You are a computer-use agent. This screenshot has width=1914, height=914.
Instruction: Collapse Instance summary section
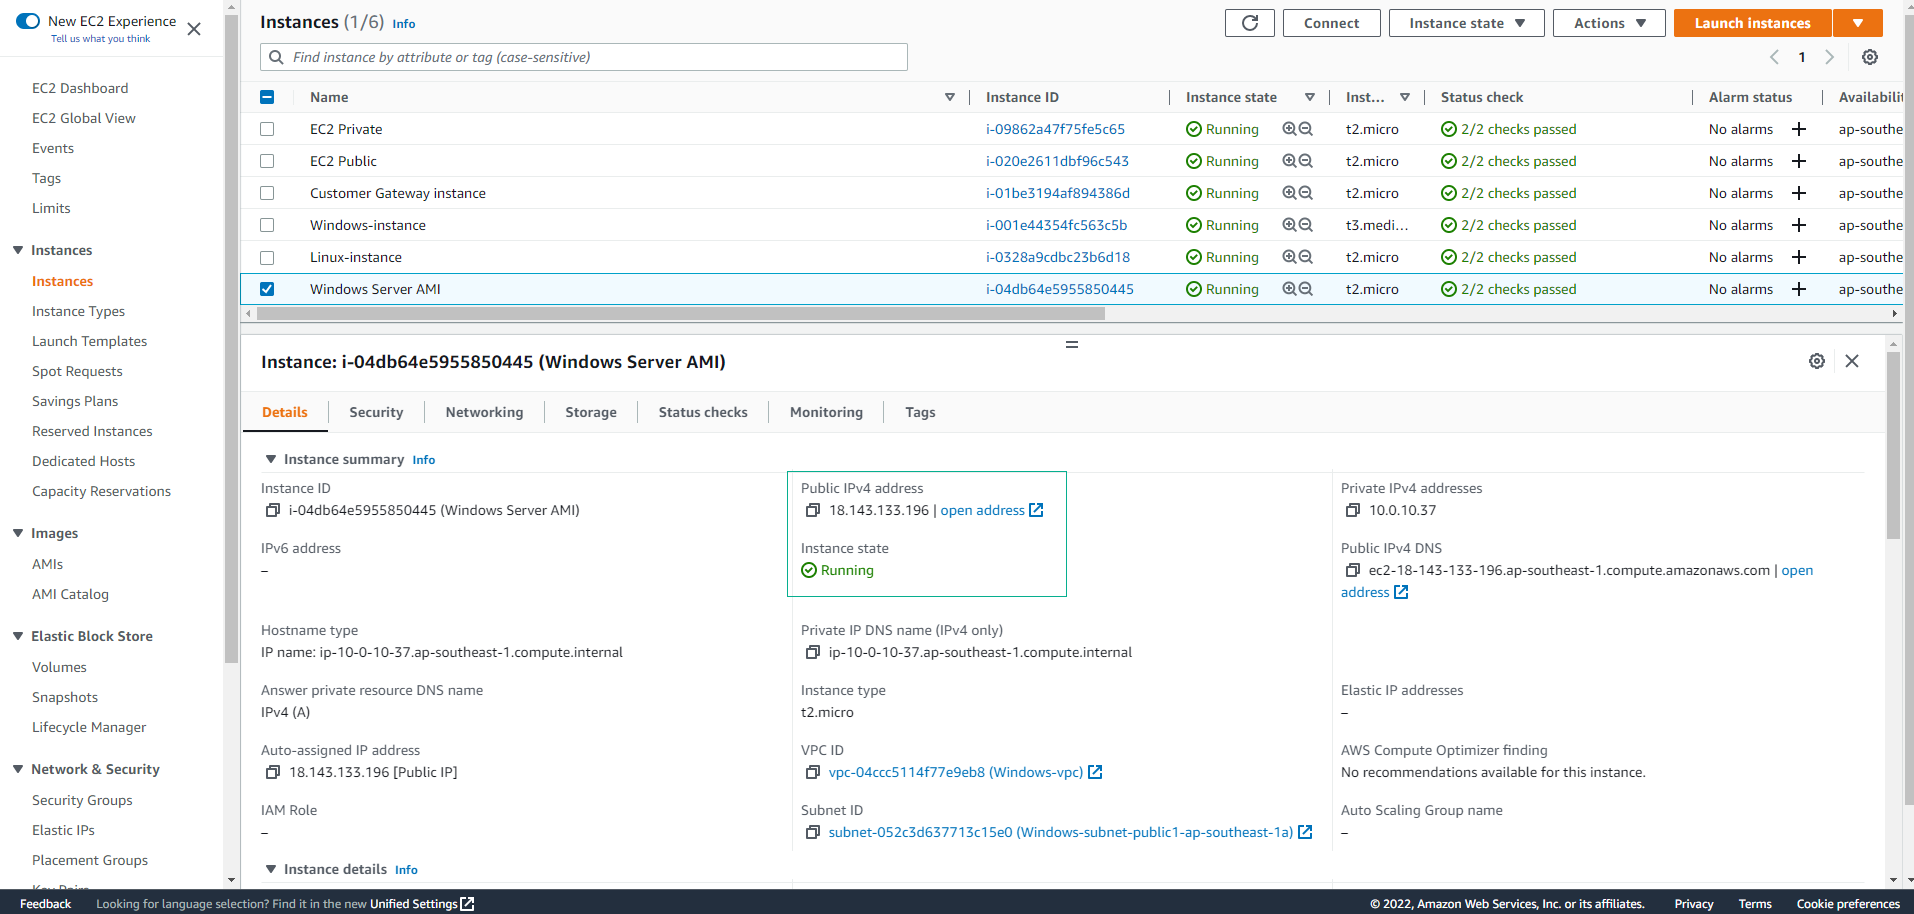pos(270,459)
